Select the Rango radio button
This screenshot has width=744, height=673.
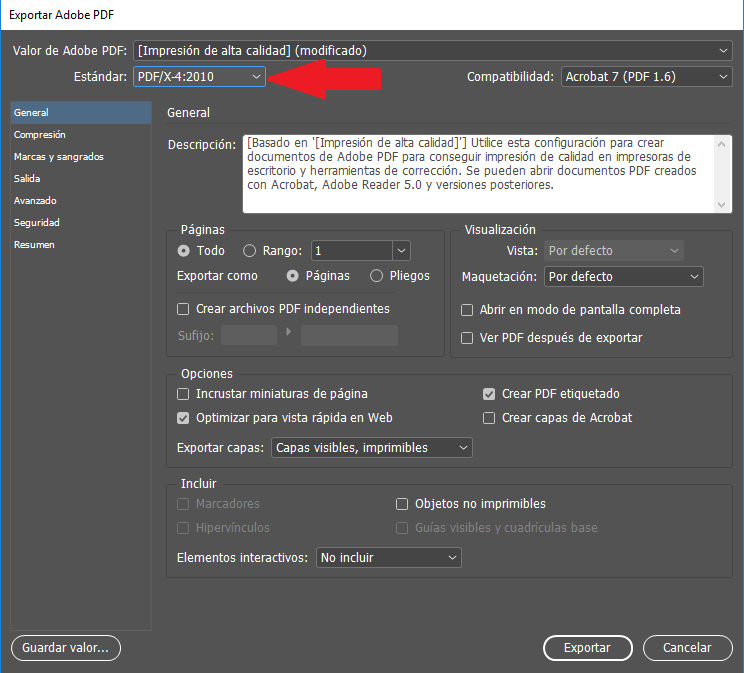click(250, 251)
